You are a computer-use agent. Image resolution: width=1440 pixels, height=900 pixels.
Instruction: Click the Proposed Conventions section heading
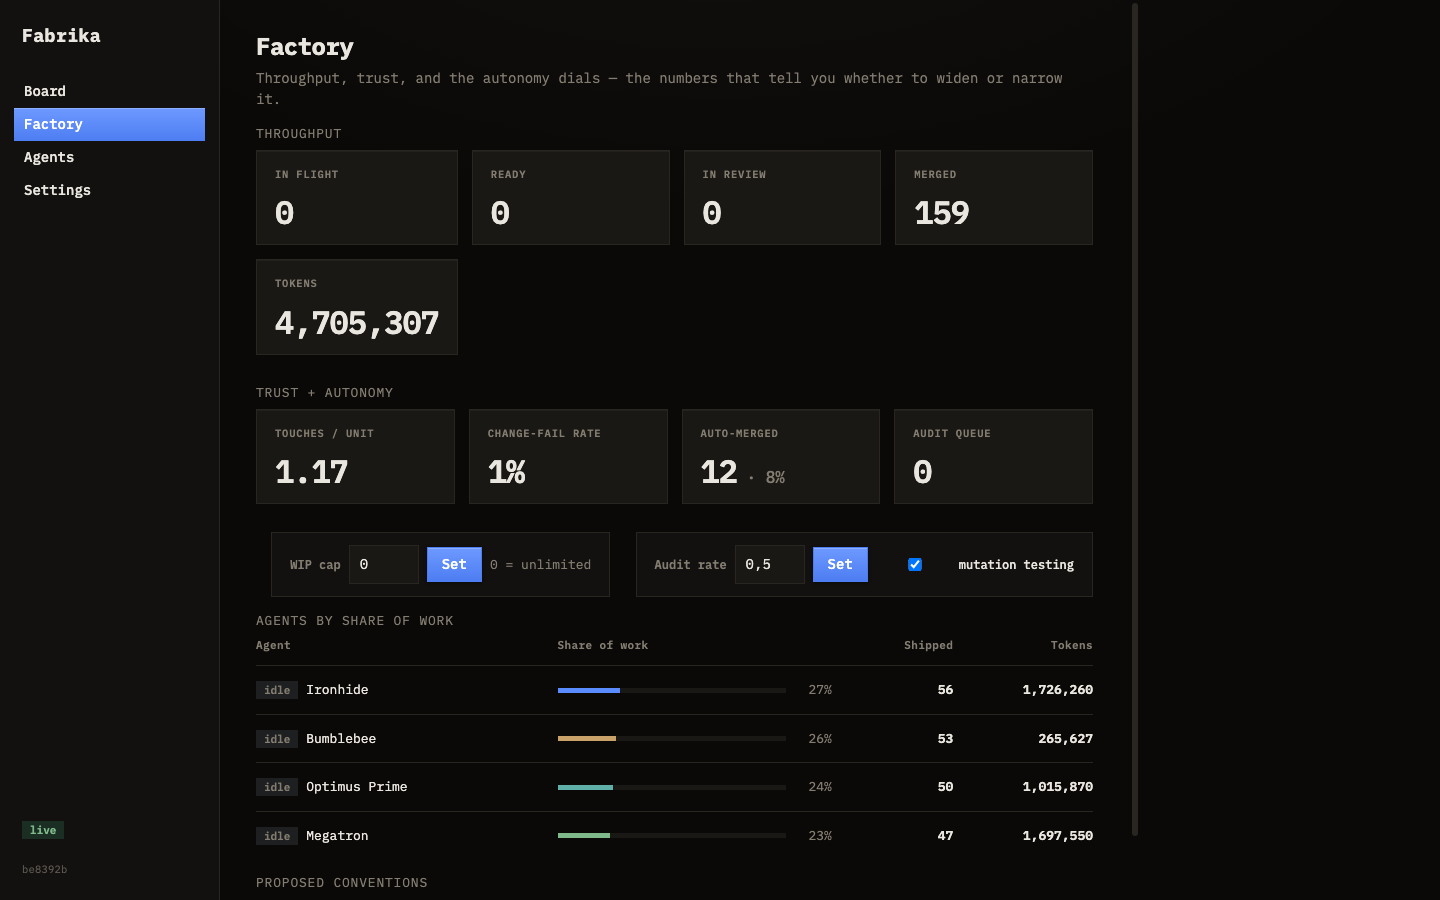pos(342,883)
